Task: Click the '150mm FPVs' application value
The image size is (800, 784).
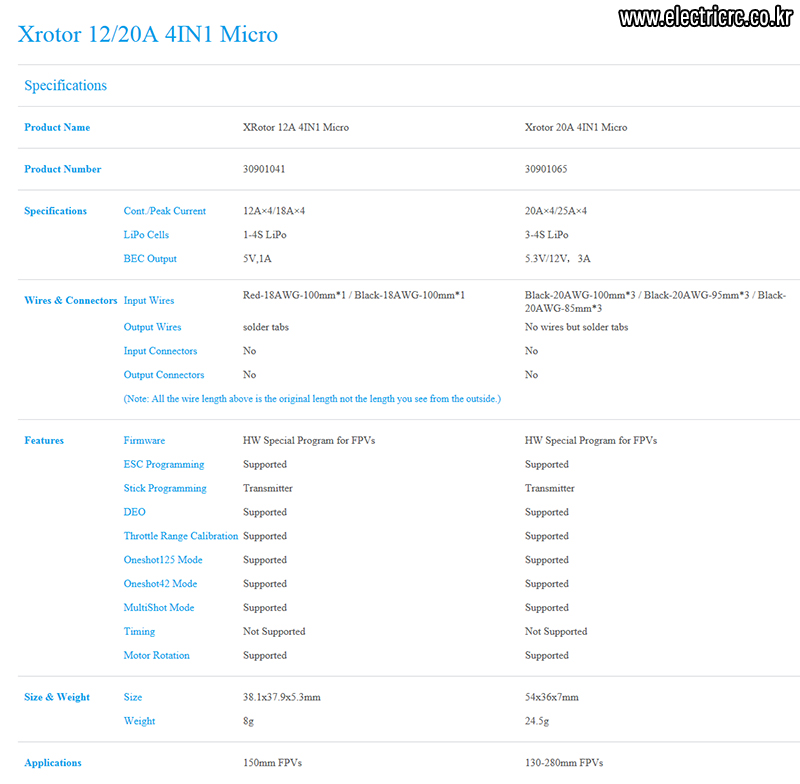Action: click(272, 763)
